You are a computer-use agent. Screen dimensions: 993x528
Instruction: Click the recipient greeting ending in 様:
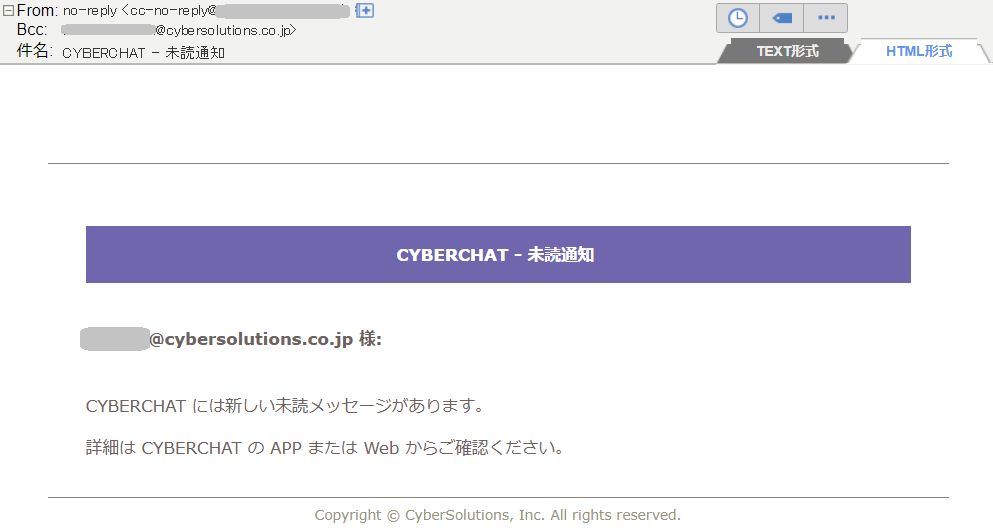(x=231, y=339)
